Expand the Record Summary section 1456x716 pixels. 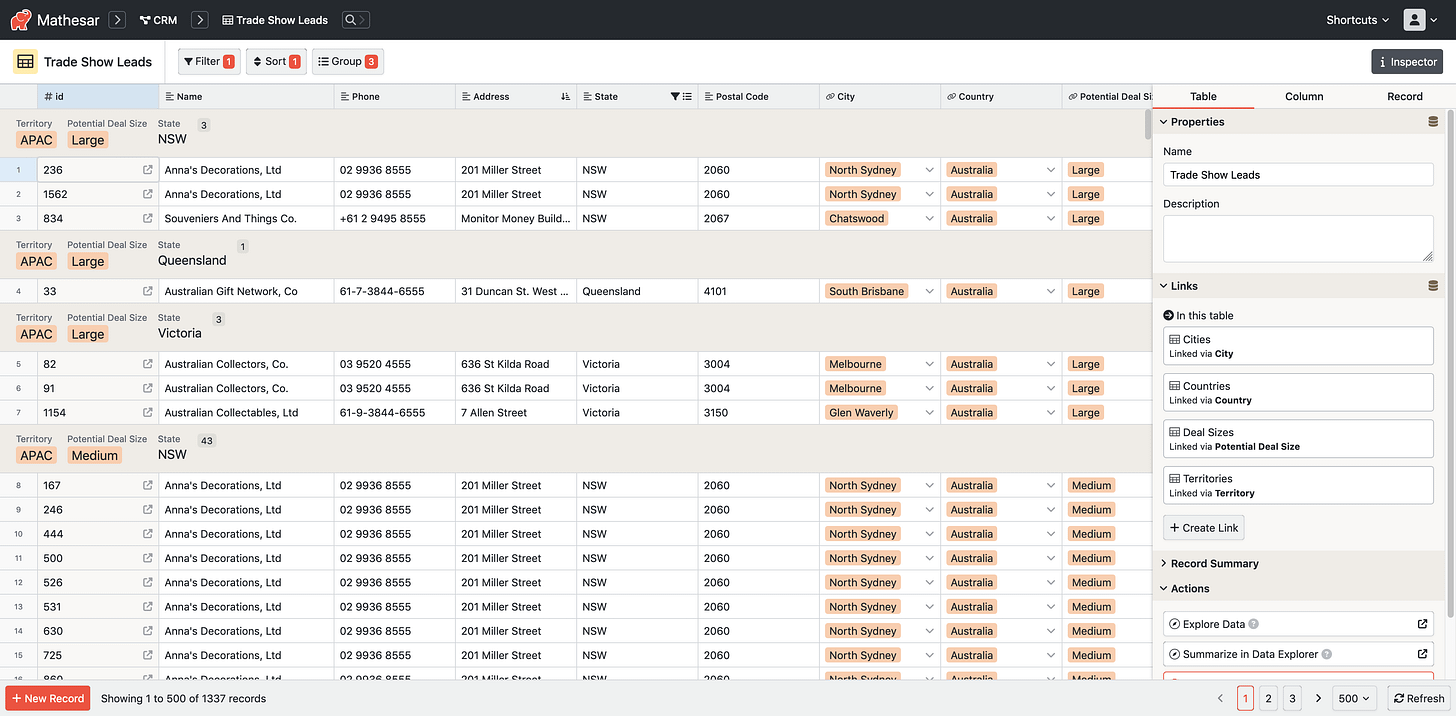pyautogui.click(x=1211, y=562)
